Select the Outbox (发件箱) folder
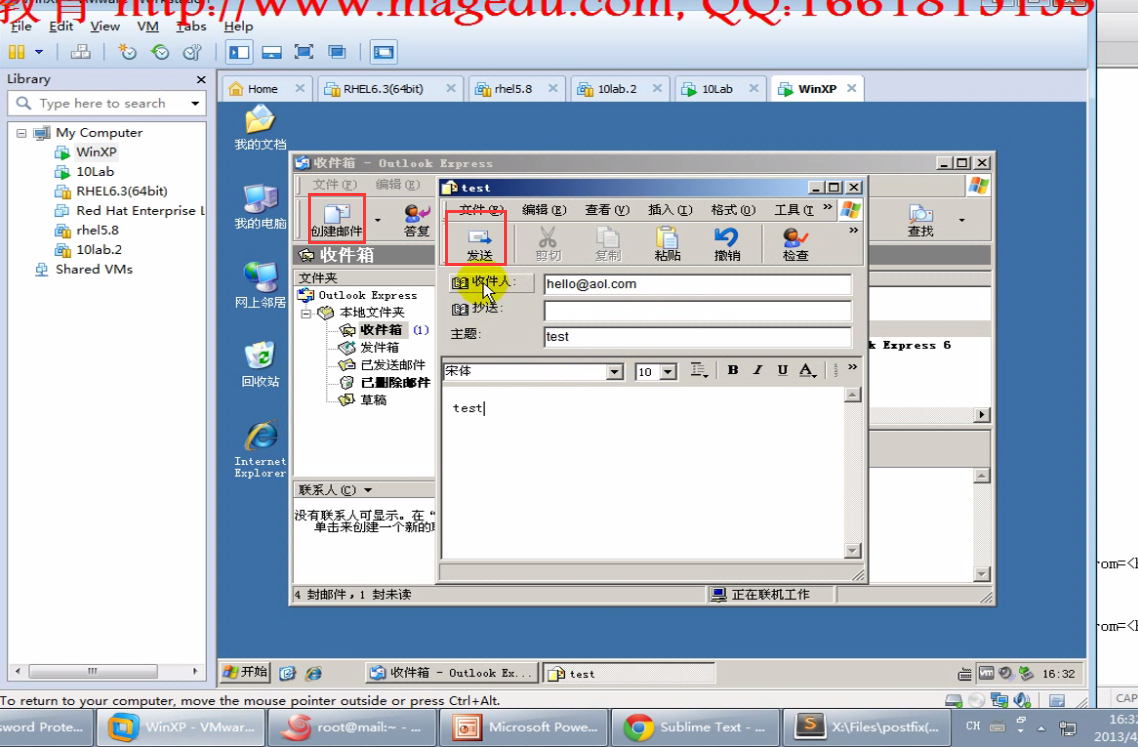The height and width of the screenshot is (747, 1138). point(379,347)
